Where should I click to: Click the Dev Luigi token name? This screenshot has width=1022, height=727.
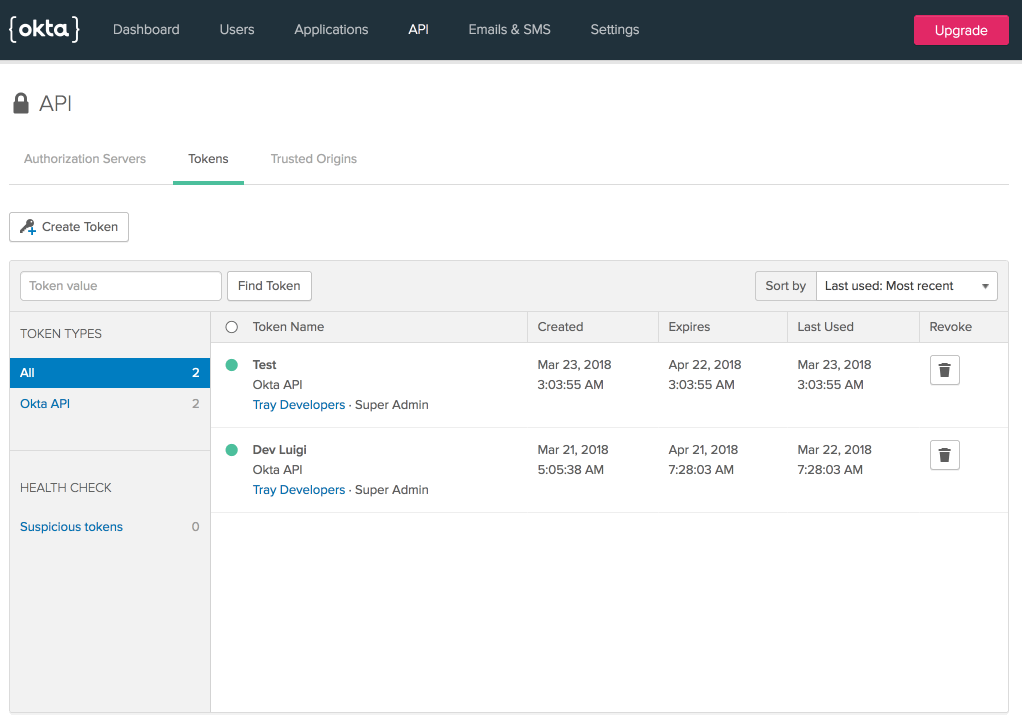click(x=280, y=450)
